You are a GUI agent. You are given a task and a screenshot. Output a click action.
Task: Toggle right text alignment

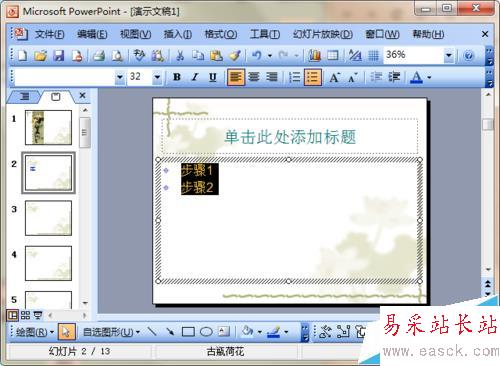(x=272, y=77)
